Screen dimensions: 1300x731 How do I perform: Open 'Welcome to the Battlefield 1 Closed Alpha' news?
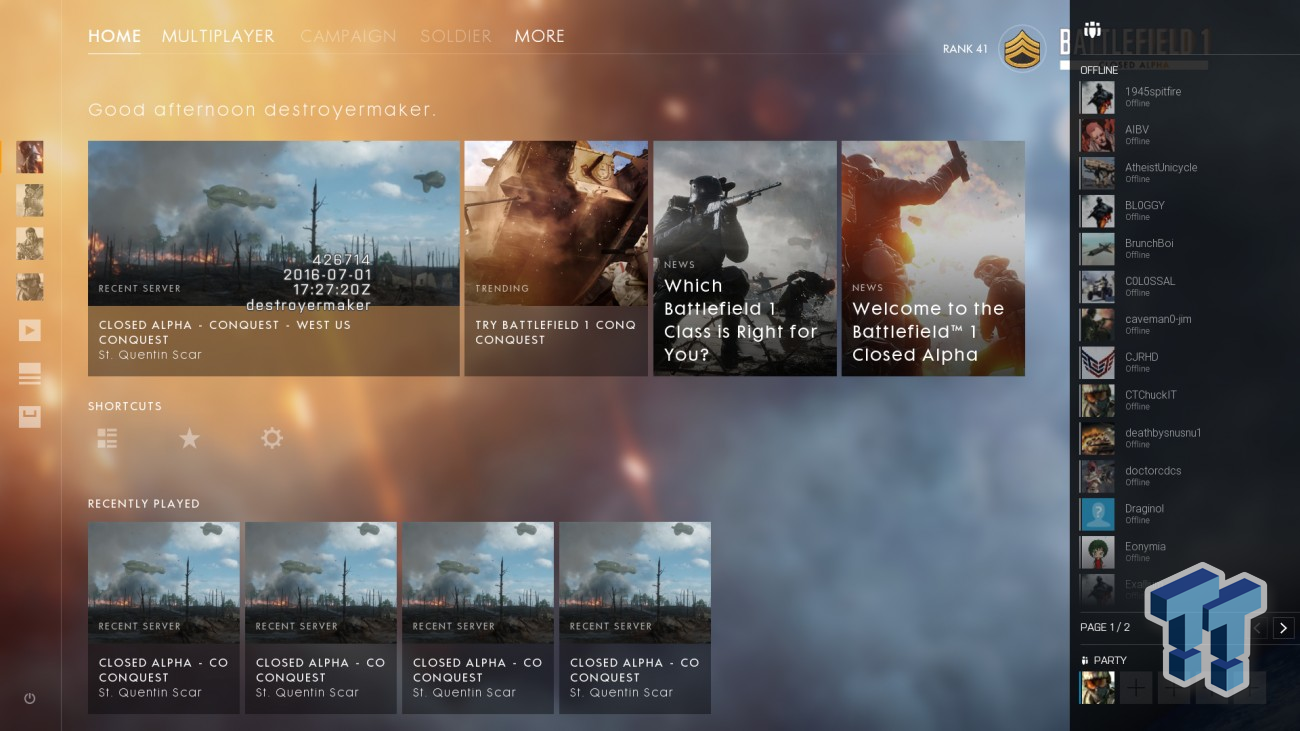tap(933, 258)
